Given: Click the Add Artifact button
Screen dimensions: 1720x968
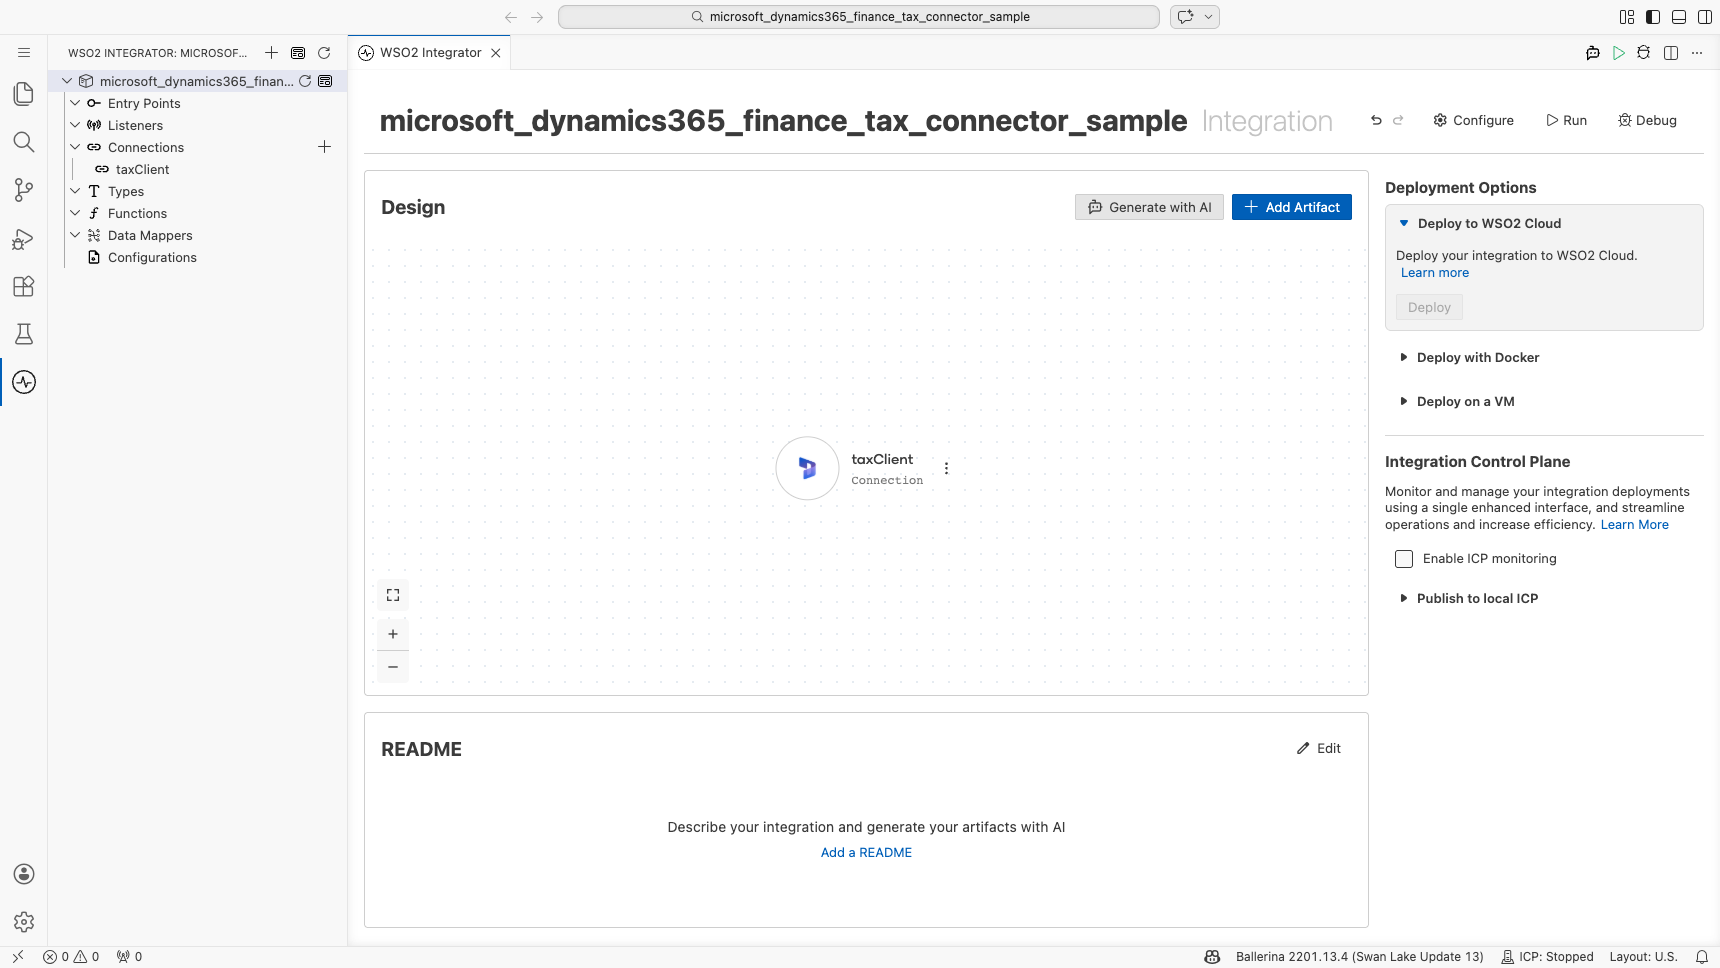Looking at the screenshot, I should tap(1292, 207).
